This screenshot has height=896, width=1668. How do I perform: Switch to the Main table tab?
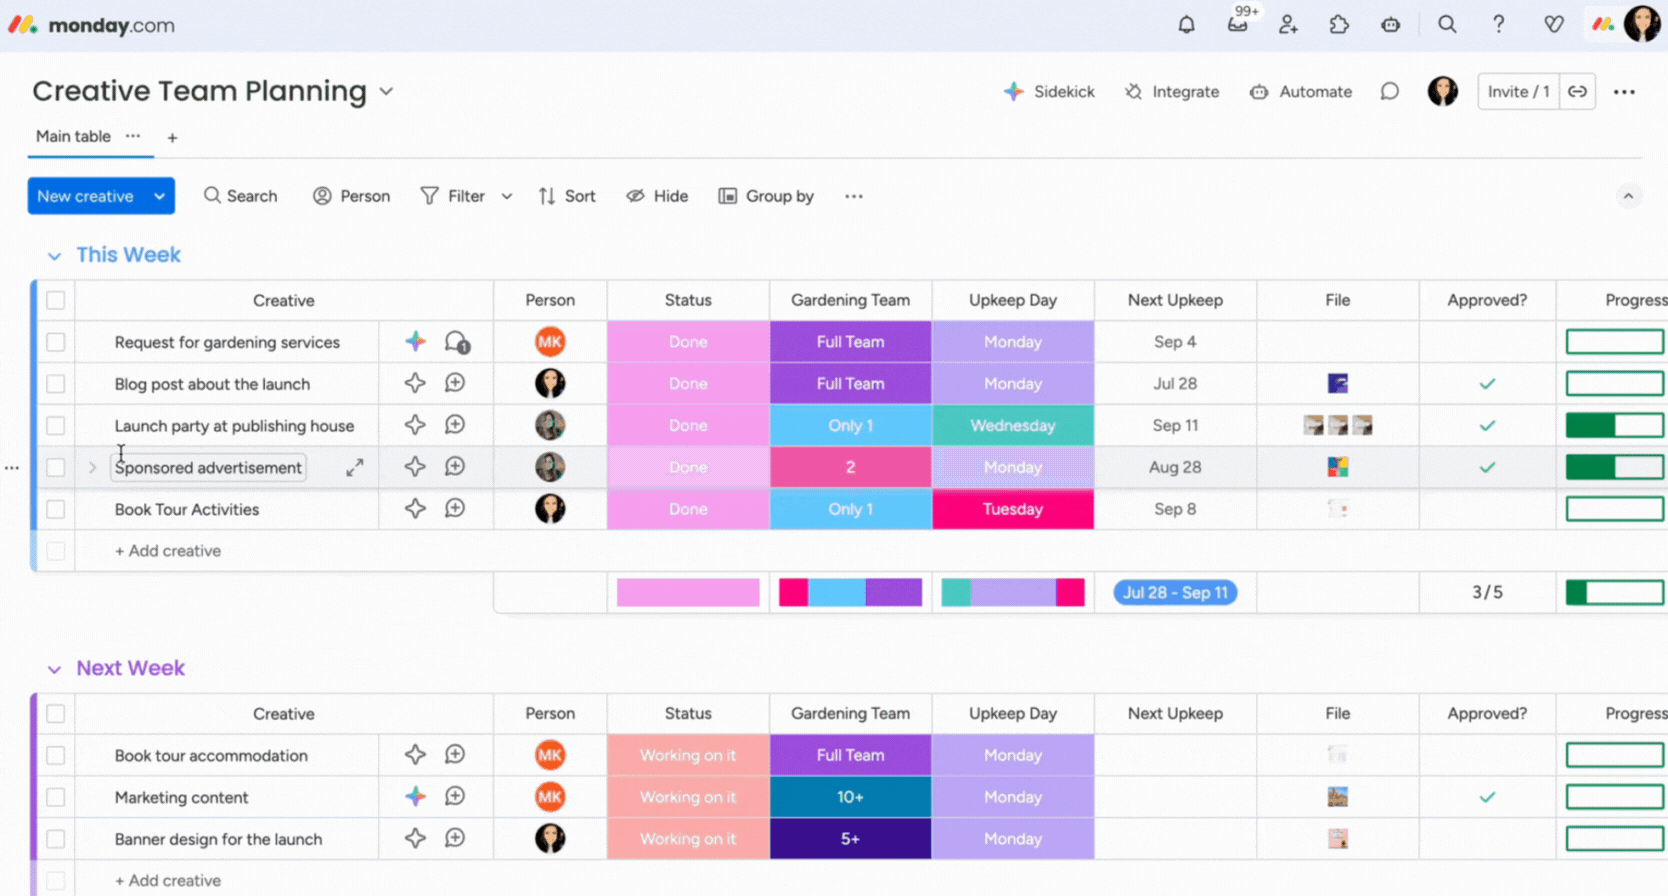[73, 137]
